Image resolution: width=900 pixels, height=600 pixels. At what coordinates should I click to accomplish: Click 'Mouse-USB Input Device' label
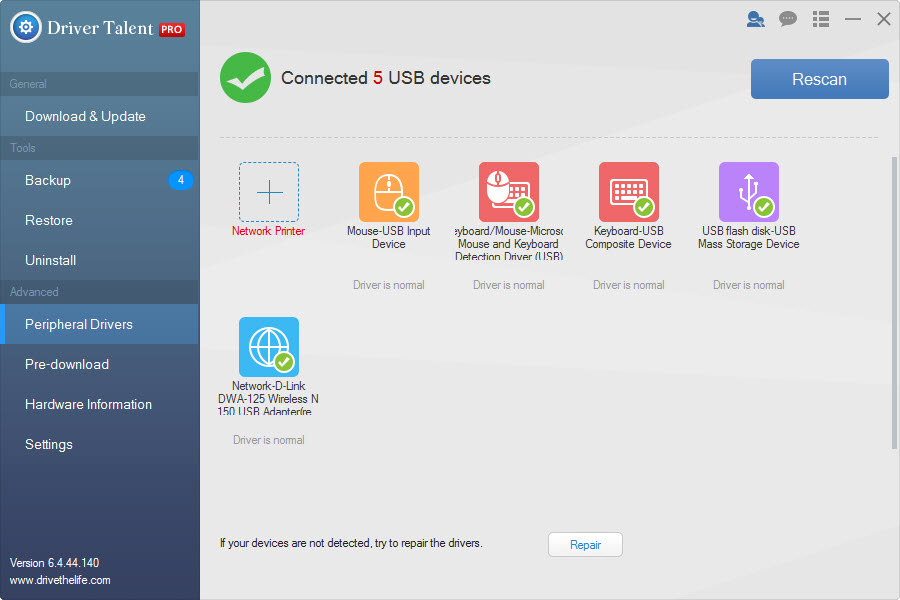click(389, 237)
